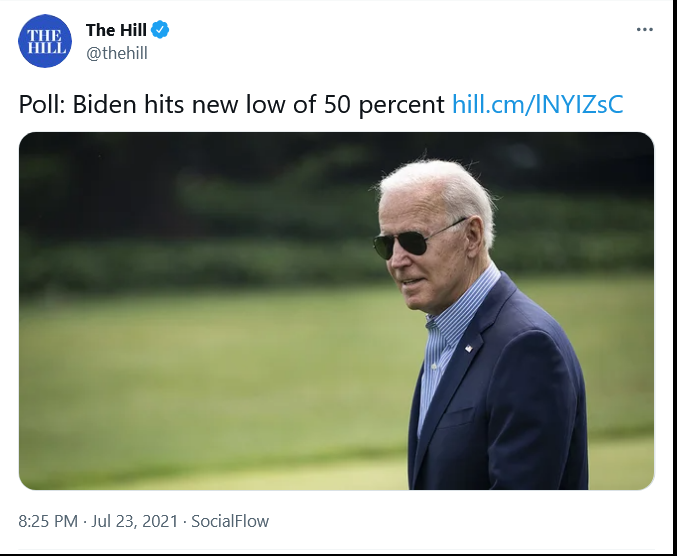Enlarge the attached photo of man in sunglasses
The image size is (677, 556).
336,311
